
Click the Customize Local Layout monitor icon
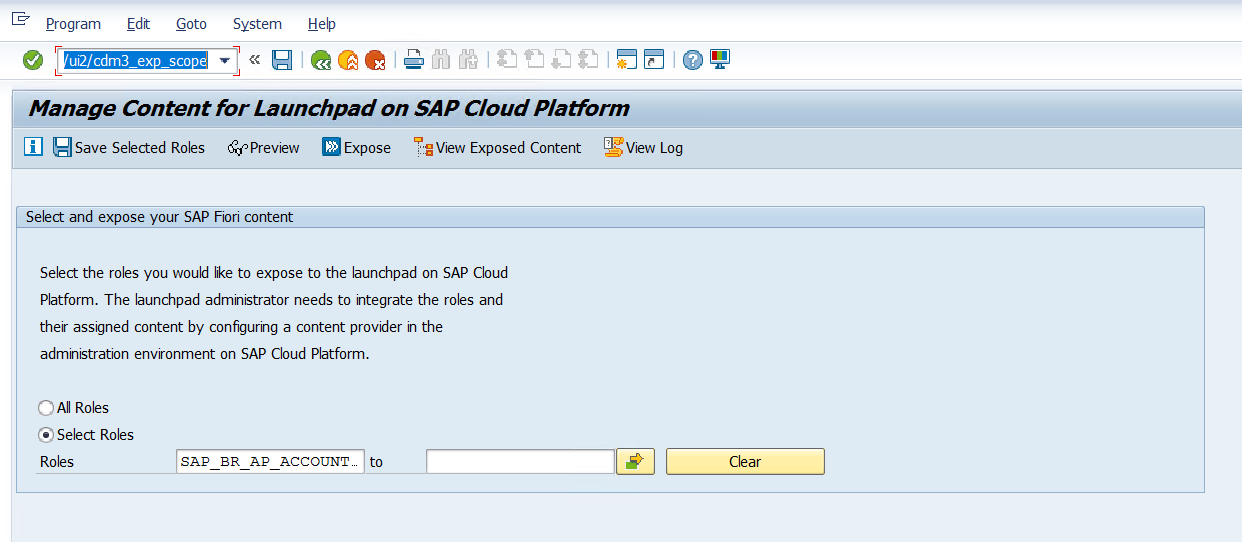720,60
